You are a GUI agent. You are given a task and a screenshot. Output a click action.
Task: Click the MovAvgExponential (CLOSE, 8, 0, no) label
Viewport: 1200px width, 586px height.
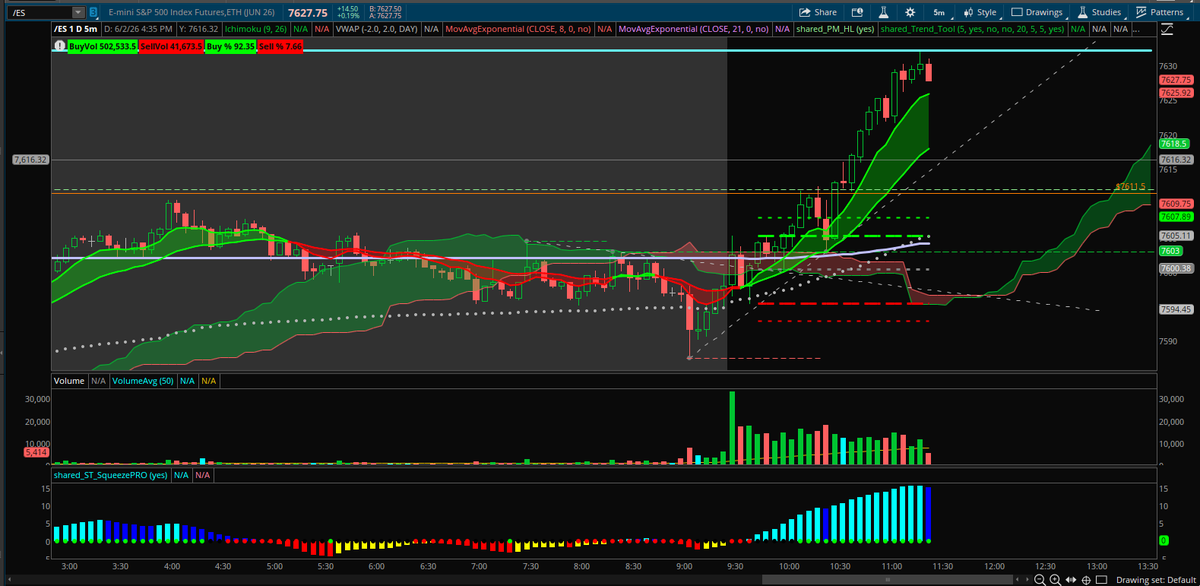point(516,31)
